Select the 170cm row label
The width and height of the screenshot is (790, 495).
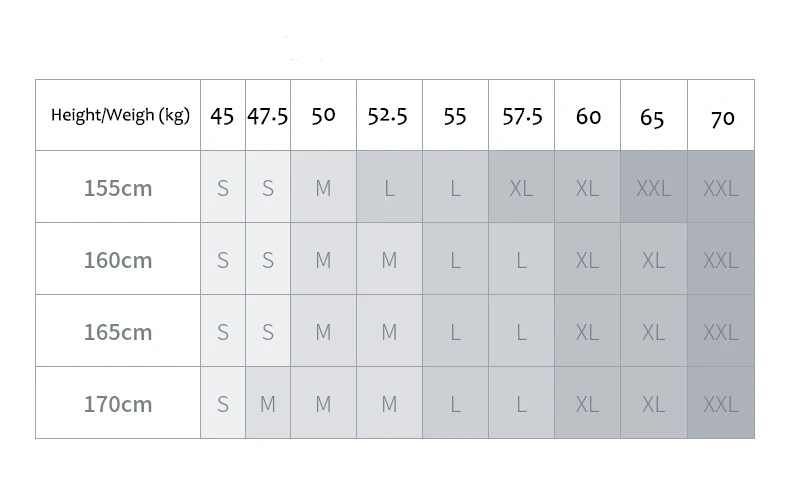[118, 403]
